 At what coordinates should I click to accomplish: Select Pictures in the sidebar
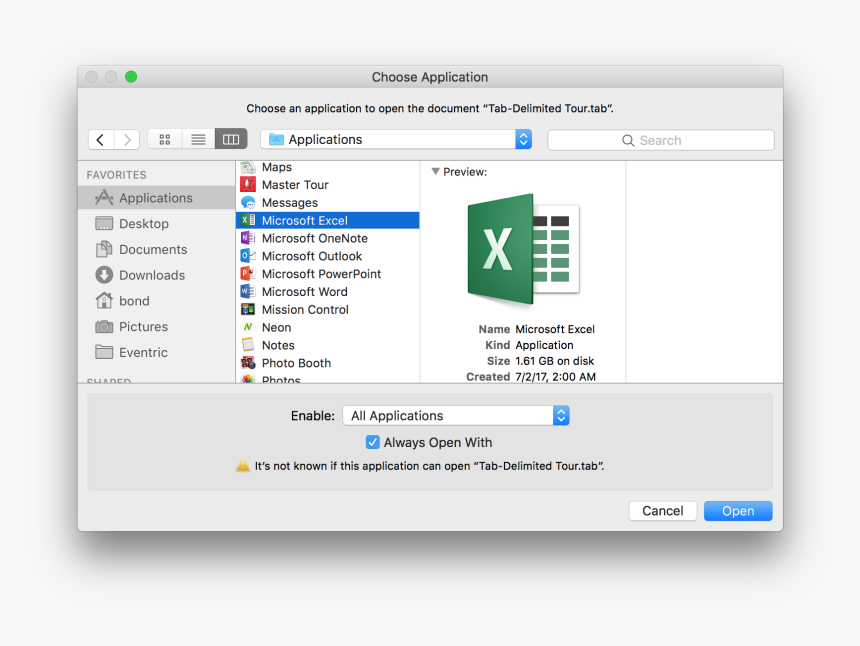(156, 326)
